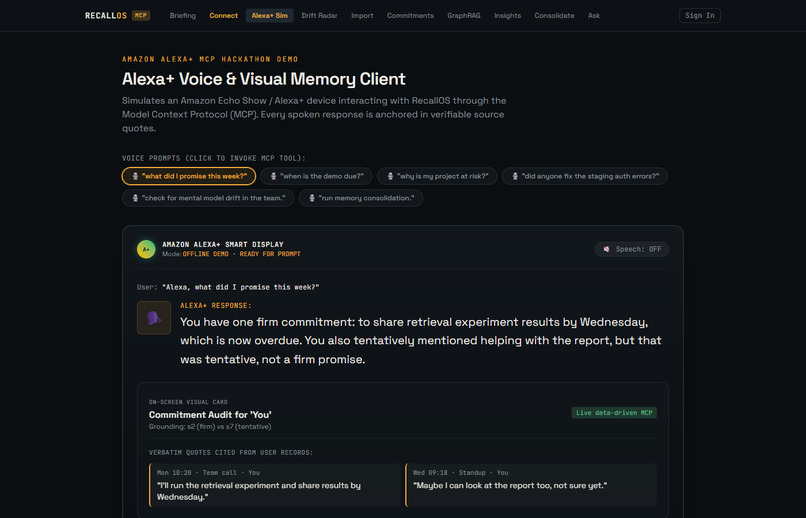Click microphone icon on memory consolidation prompt
Viewport: 806px width, 518px height.
[312, 198]
